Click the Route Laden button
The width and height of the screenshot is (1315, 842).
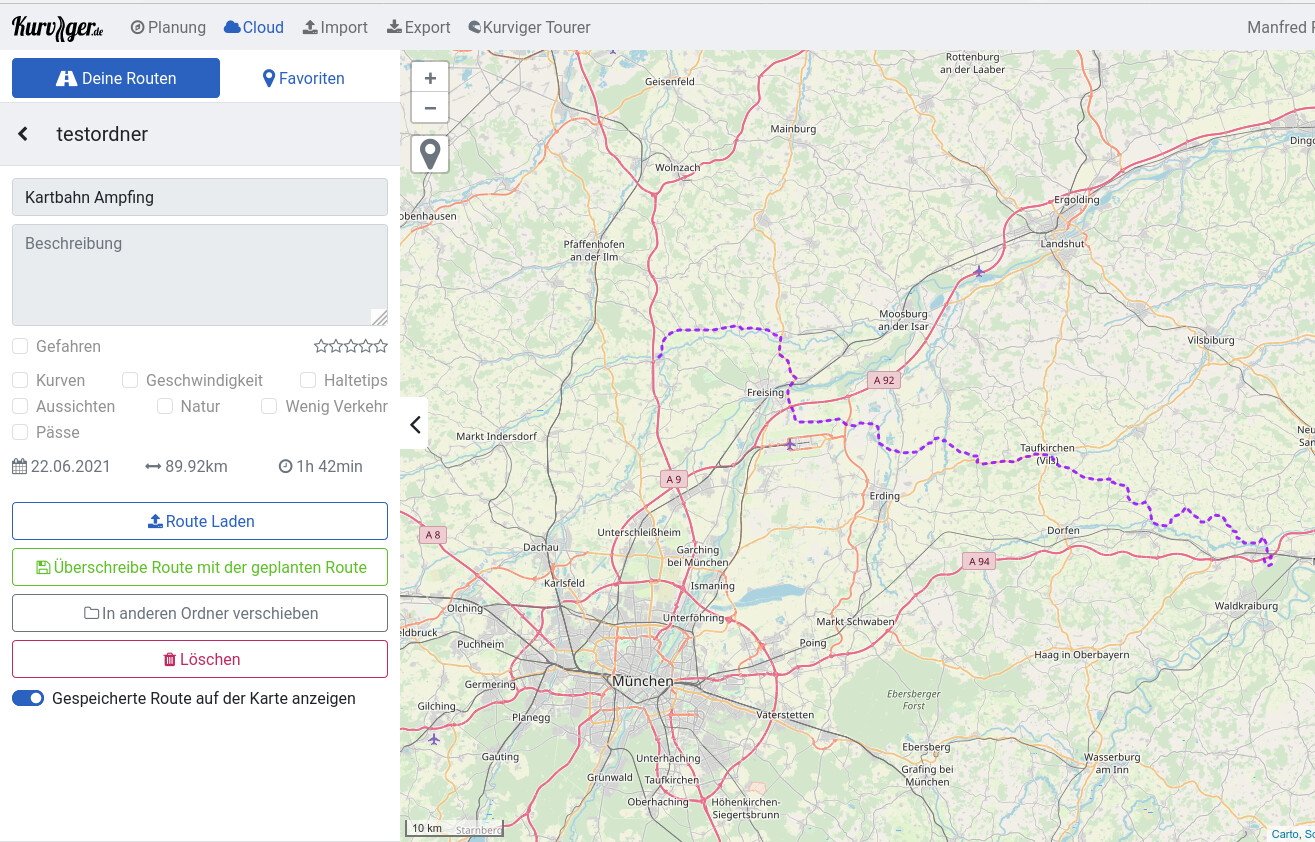point(200,521)
